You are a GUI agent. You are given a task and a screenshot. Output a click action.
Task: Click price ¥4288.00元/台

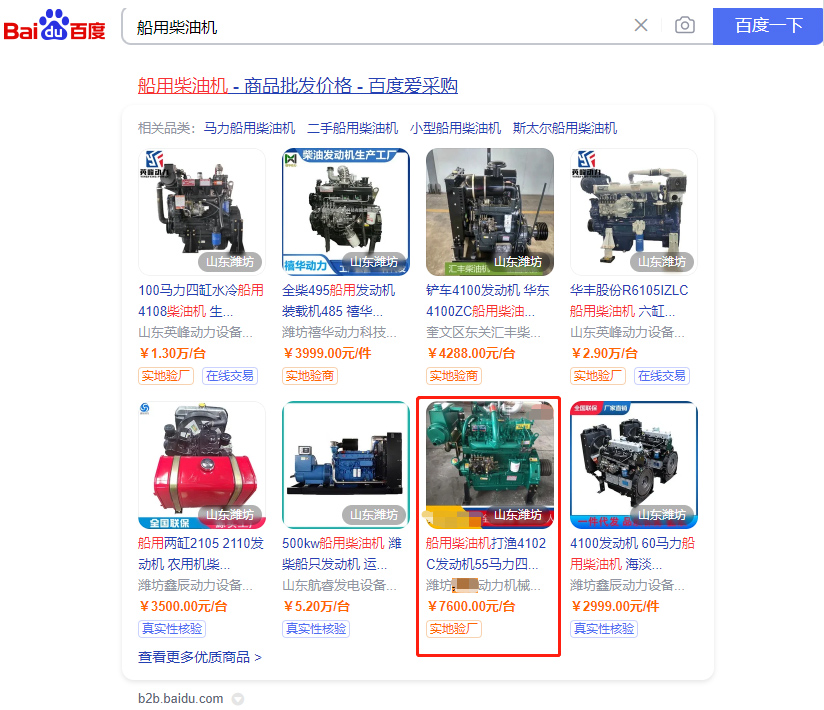coord(471,353)
